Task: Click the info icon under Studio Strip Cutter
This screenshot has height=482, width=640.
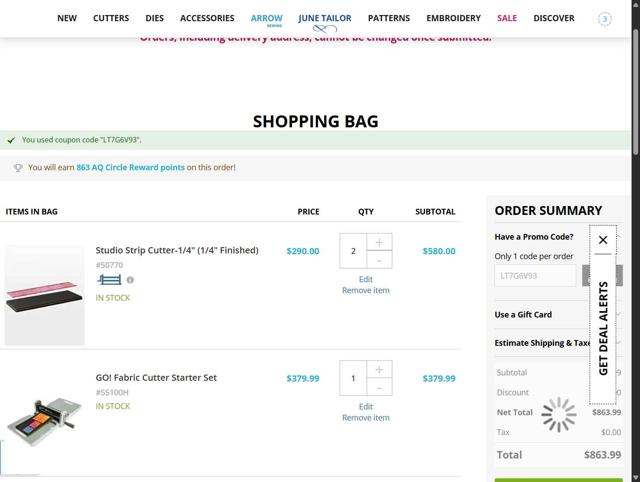Action: 130,280
